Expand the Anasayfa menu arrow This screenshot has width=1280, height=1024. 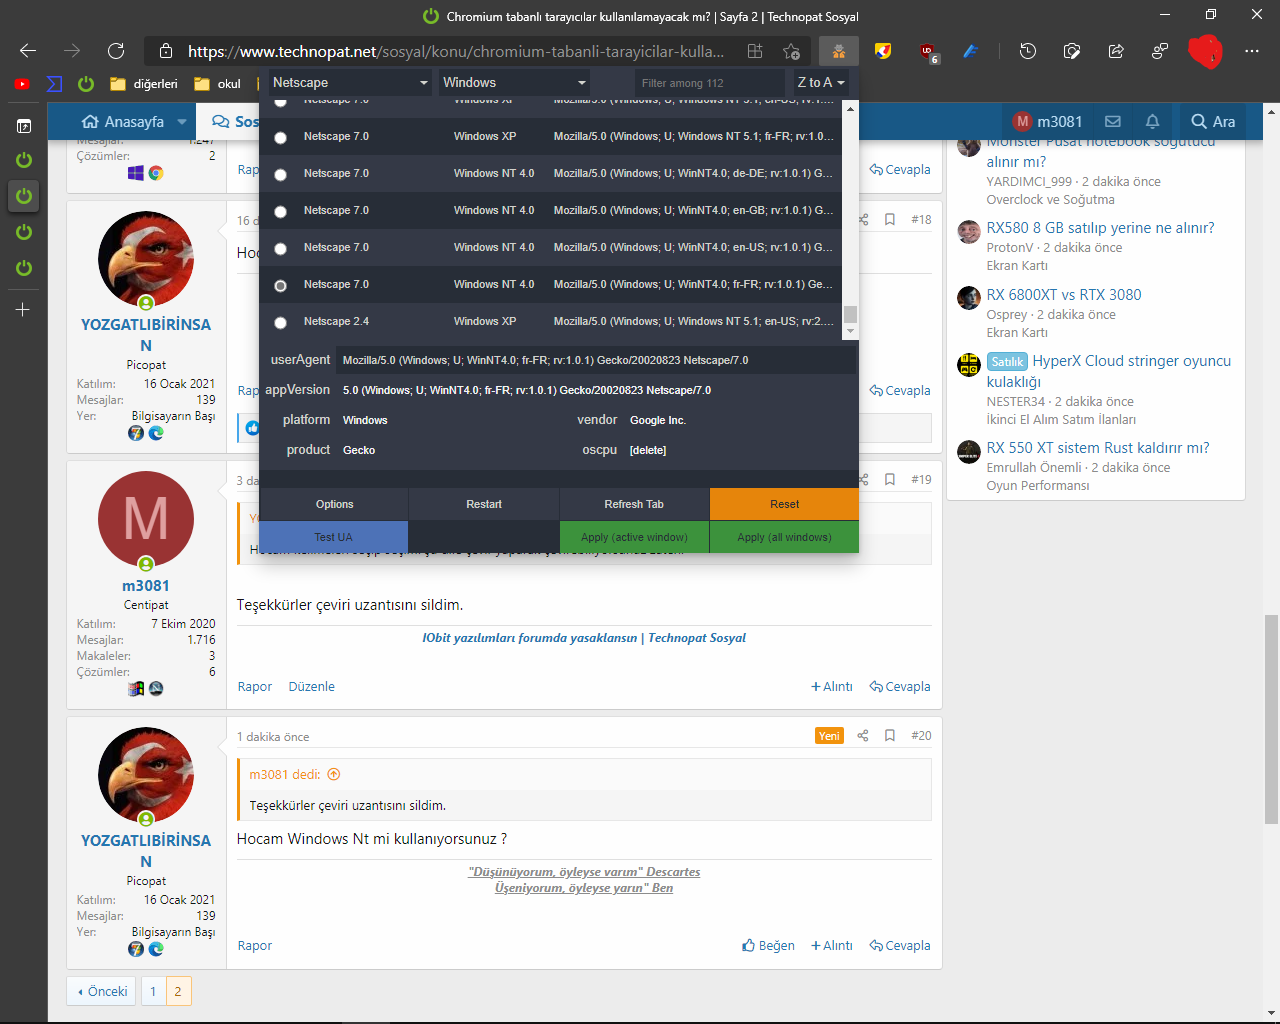point(182,122)
